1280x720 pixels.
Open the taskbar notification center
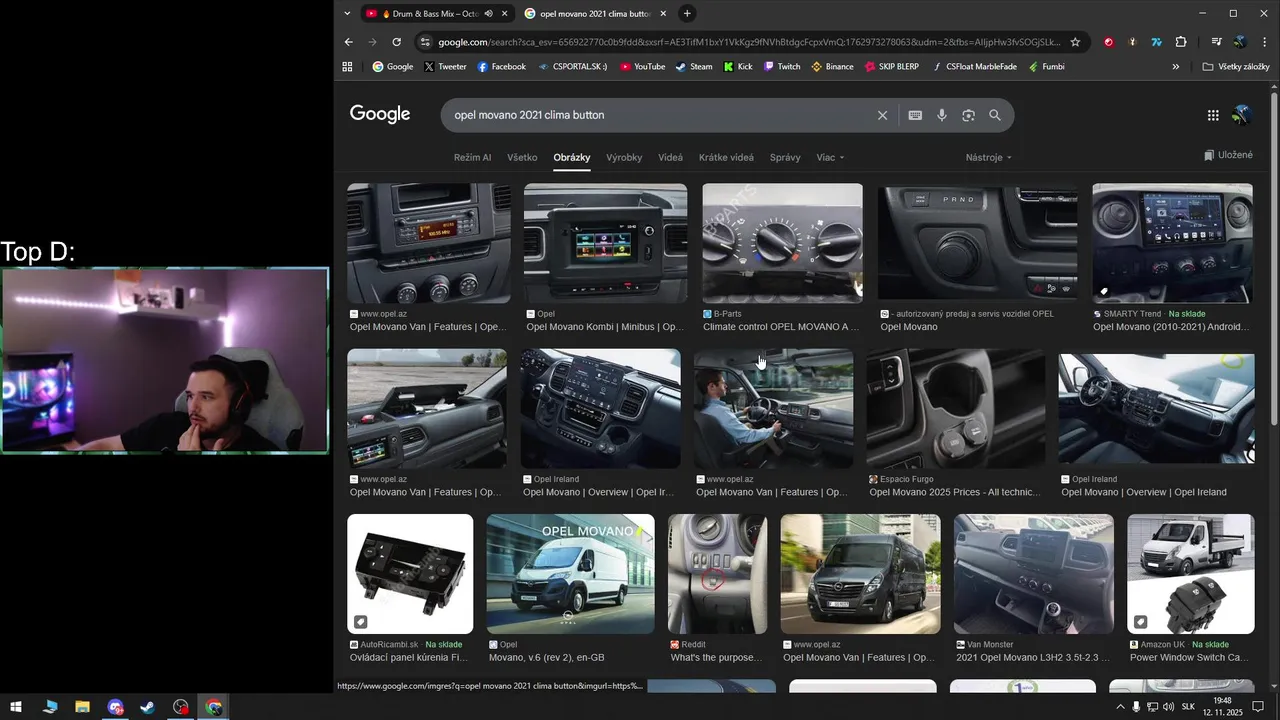[1259, 707]
